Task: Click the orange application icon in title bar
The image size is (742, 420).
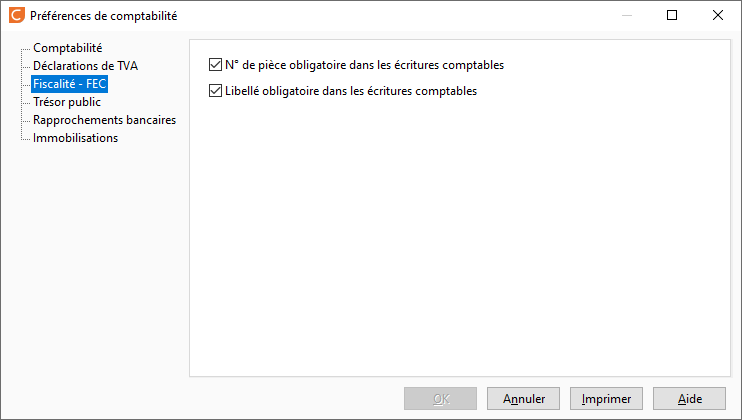Action: point(17,15)
